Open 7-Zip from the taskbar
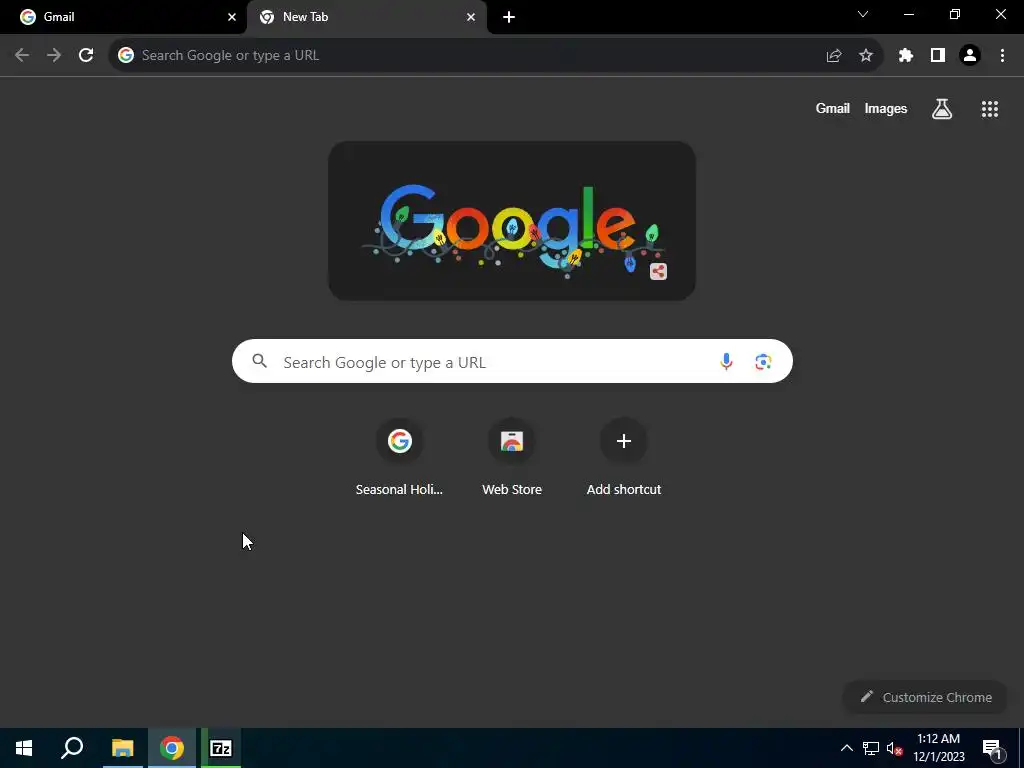The width and height of the screenshot is (1024, 768). (221, 748)
